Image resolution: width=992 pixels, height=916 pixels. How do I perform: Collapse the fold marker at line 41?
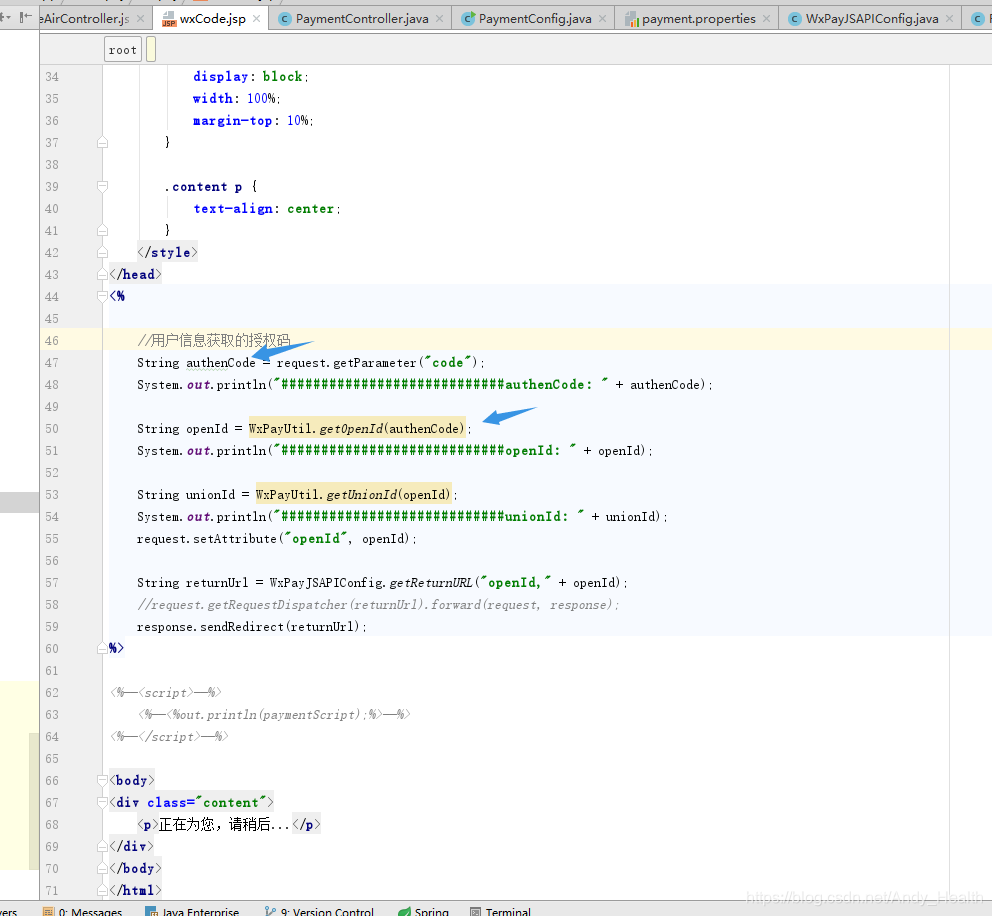coord(102,231)
